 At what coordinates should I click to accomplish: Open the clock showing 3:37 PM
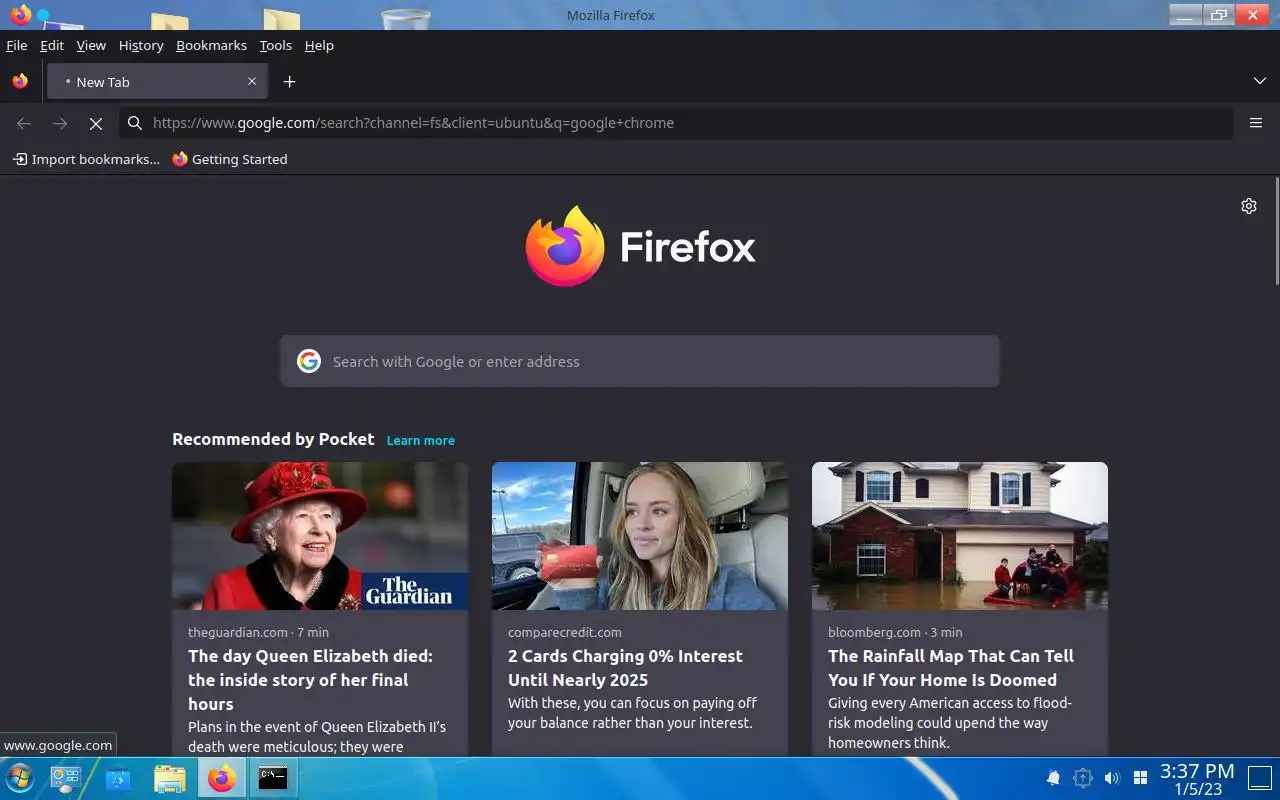point(1197,779)
